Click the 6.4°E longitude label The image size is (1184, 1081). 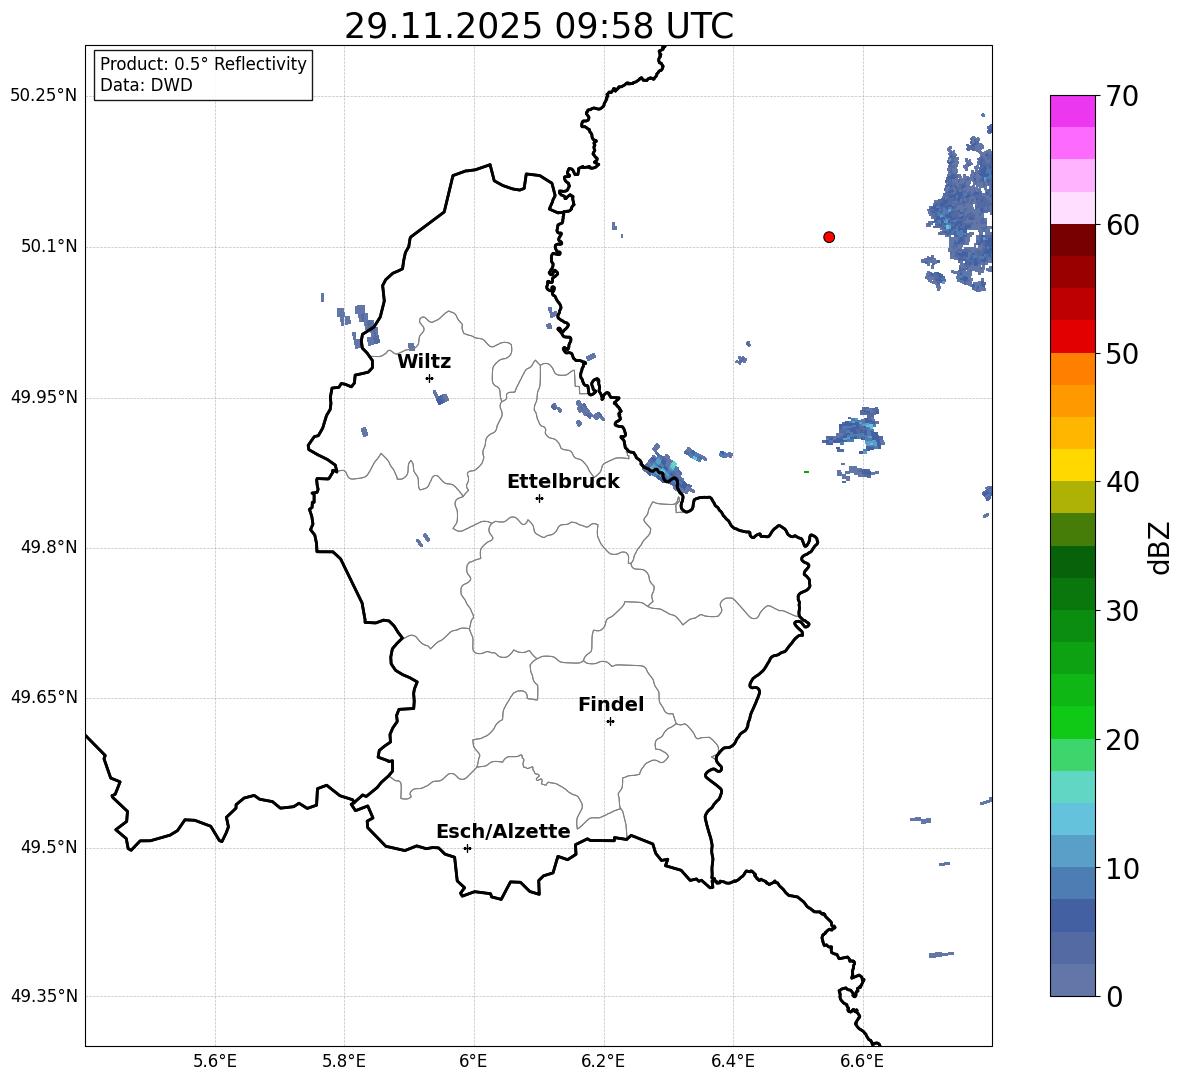click(x=732, y=1061)
